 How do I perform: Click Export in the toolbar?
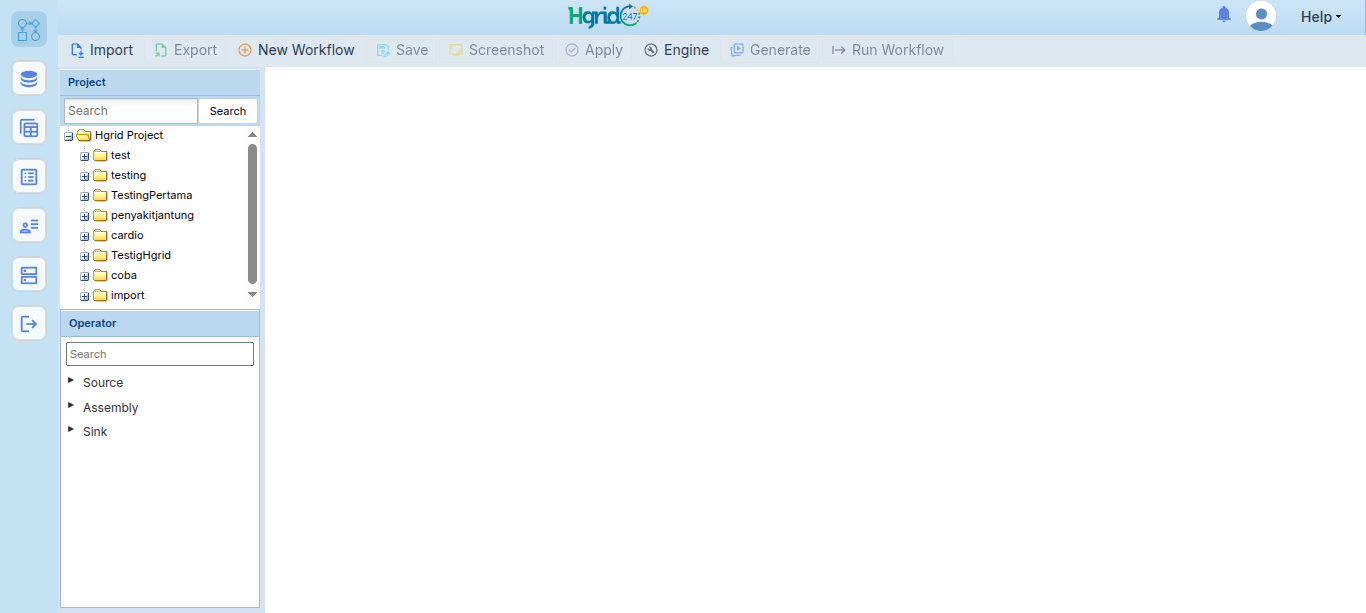(186, 50)
